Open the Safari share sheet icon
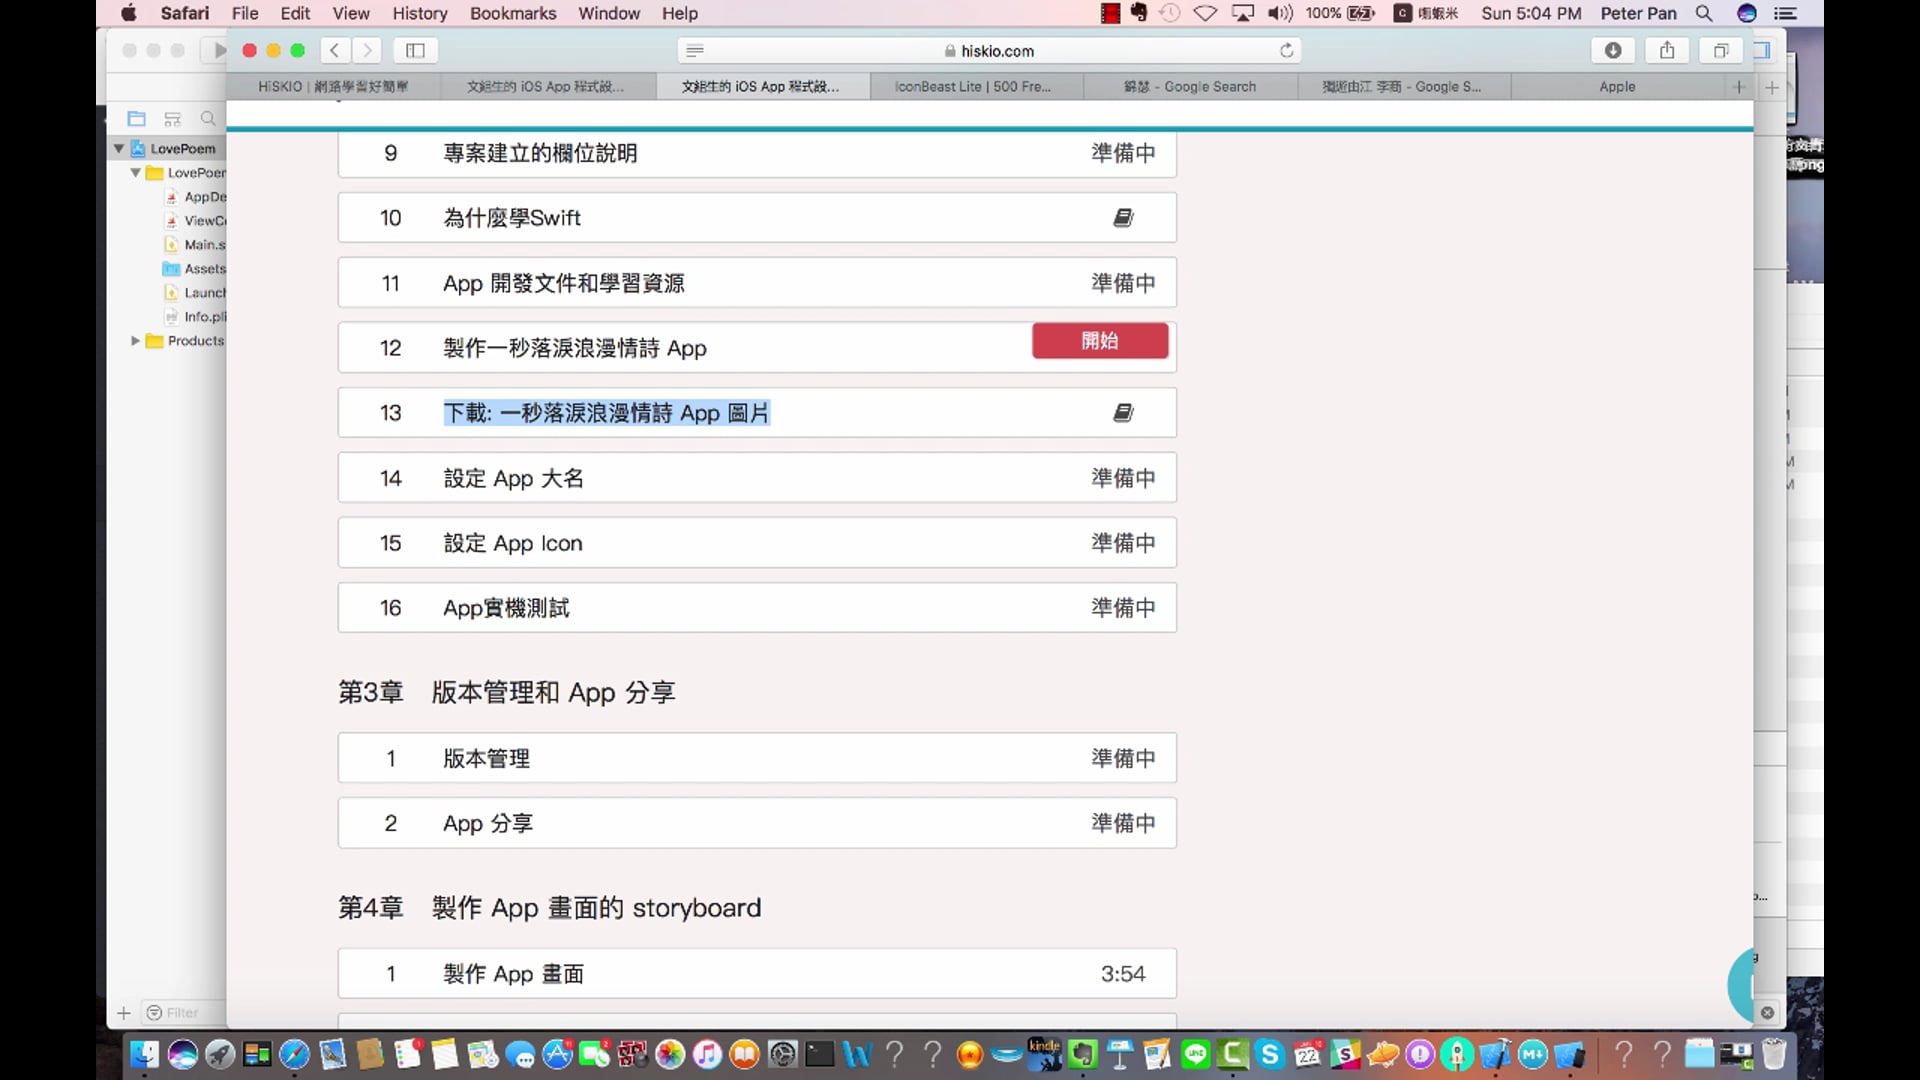Image resolution: width=1920 pixels, height=1080 pixels. [x=1666, y=50]
